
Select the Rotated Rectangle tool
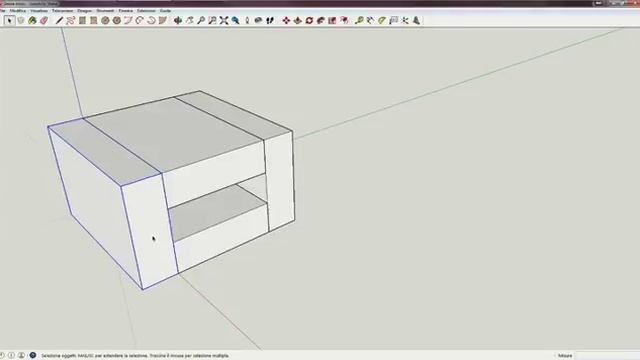coord(93,20)
